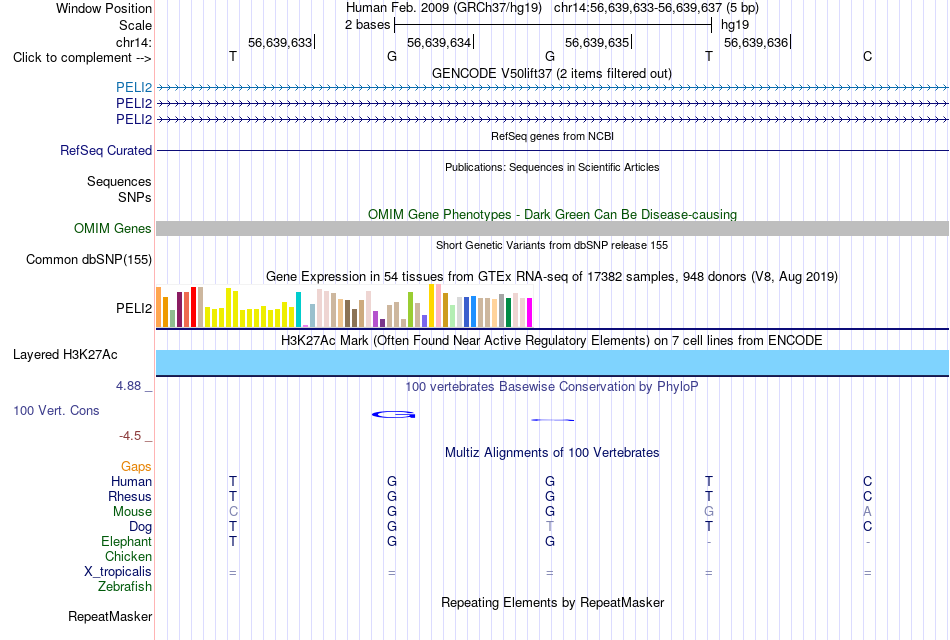950x640 pixels.
Task: Click the Mouse row's A base
Action: pos(868,512)
